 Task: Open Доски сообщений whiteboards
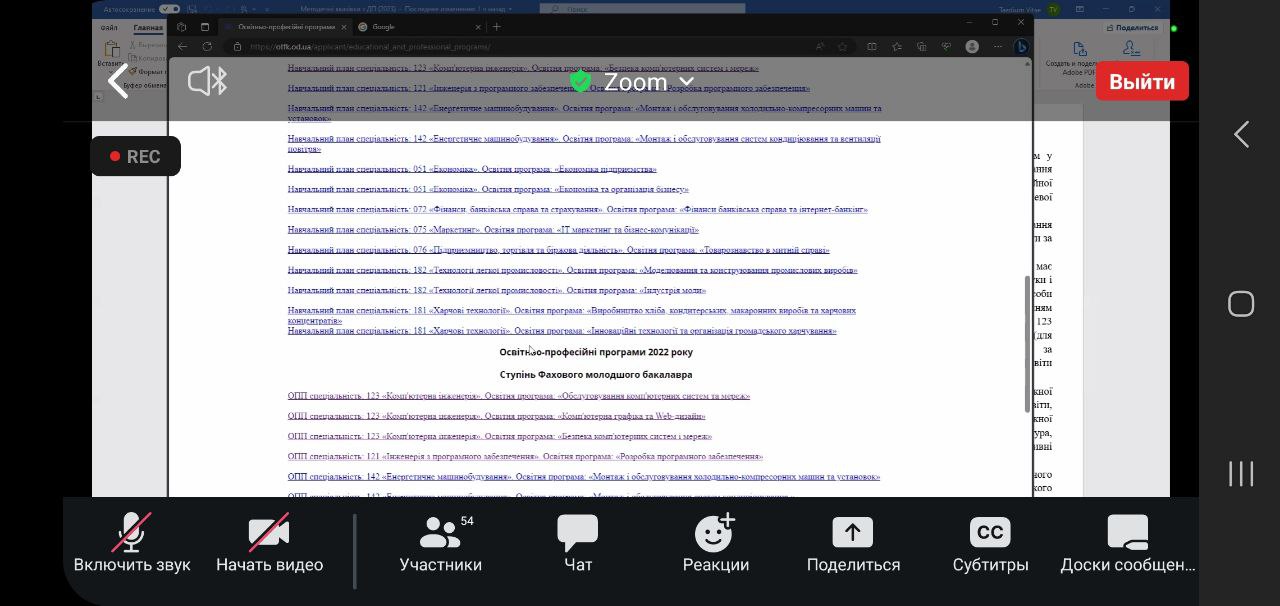tap(1127, 545)
